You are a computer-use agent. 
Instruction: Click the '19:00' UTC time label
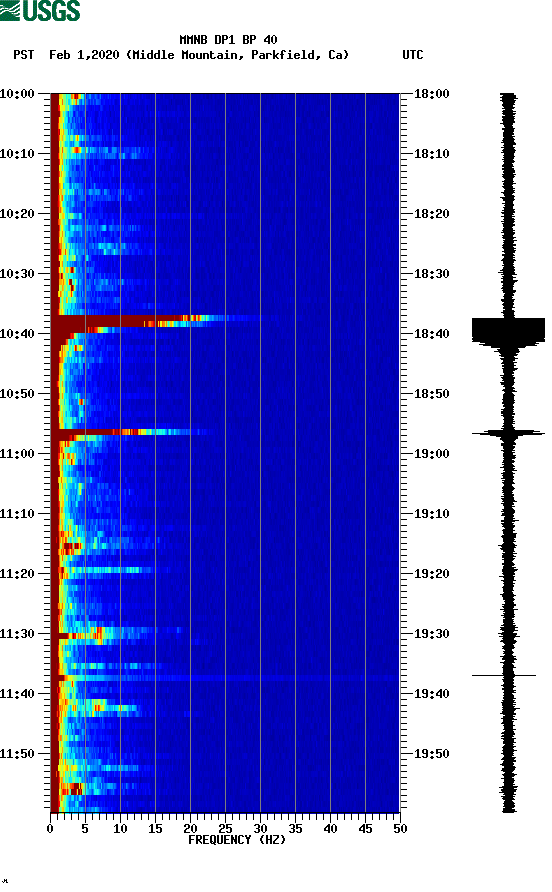click(x=432, y=454)
